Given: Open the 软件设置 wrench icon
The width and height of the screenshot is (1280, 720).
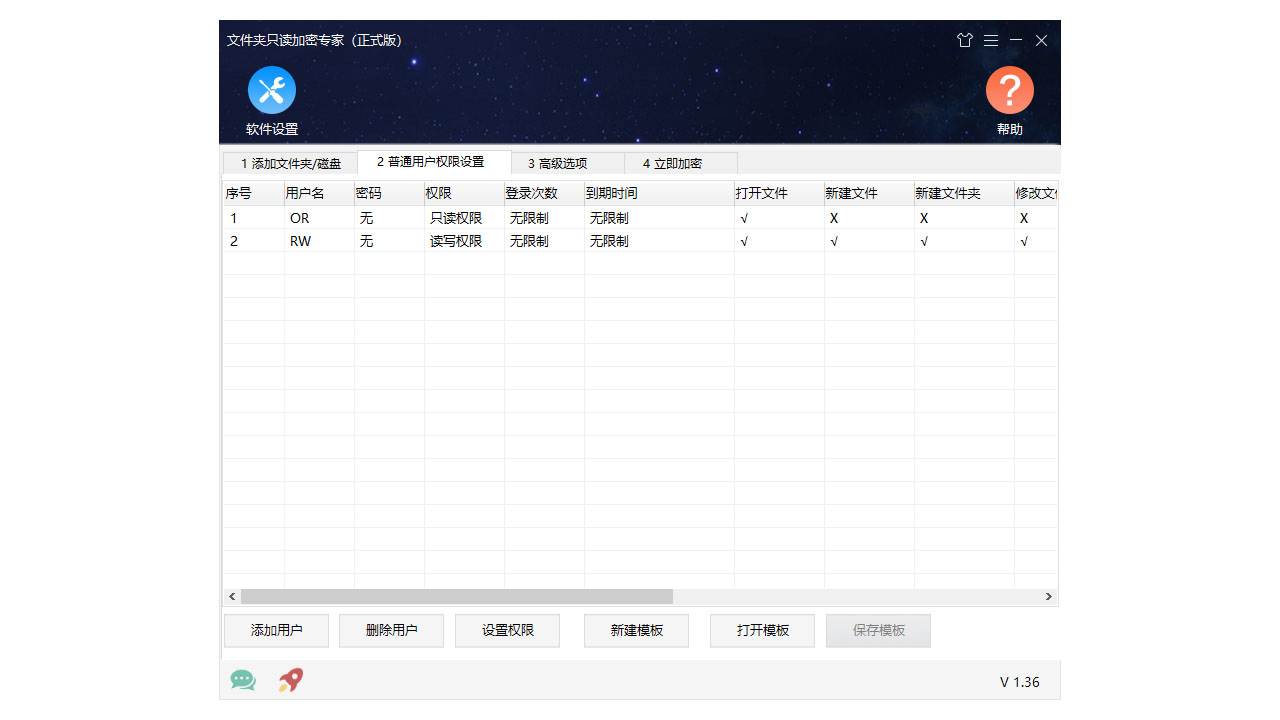Looking at the screenshot, I should [x=271, y=91].
